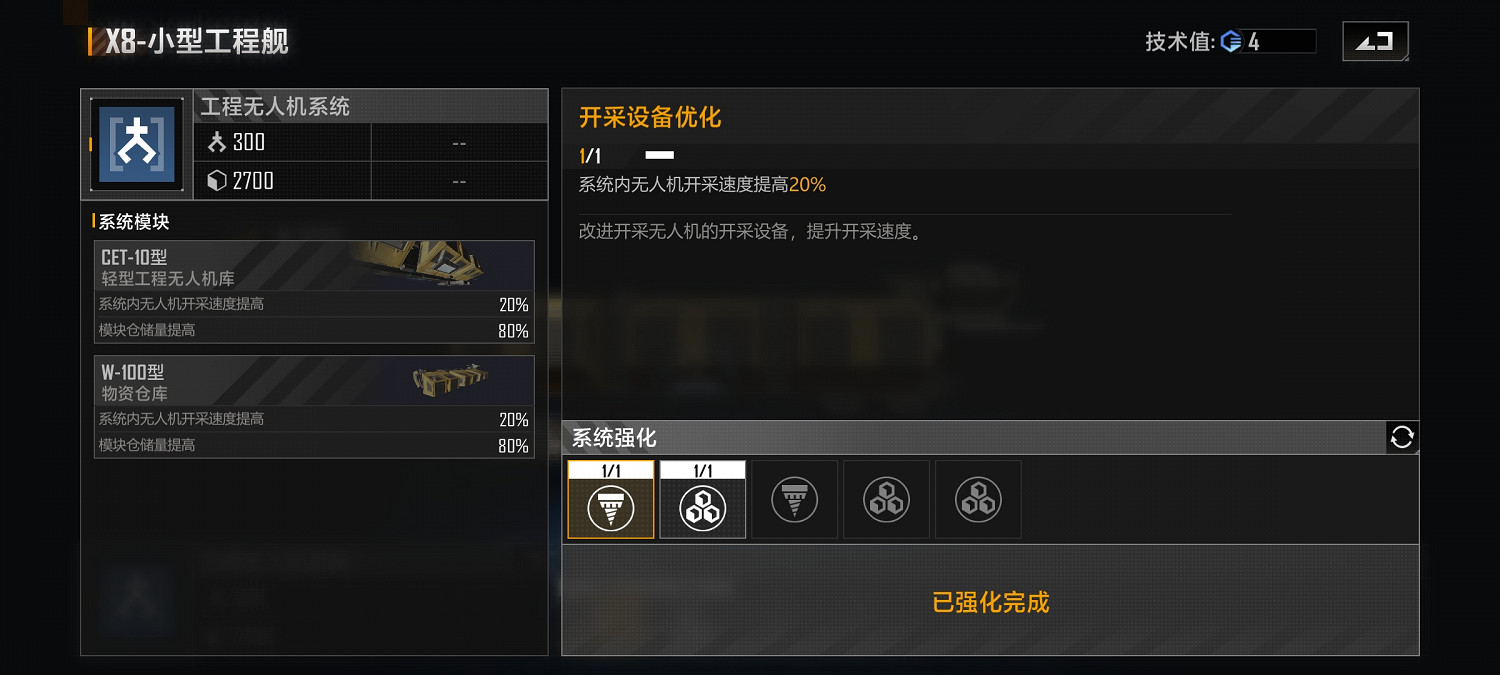This screenshot has height=675, width=1500.
Task: Choose the fifth locked cube upgrade icon
Action: tap(979, 499)
